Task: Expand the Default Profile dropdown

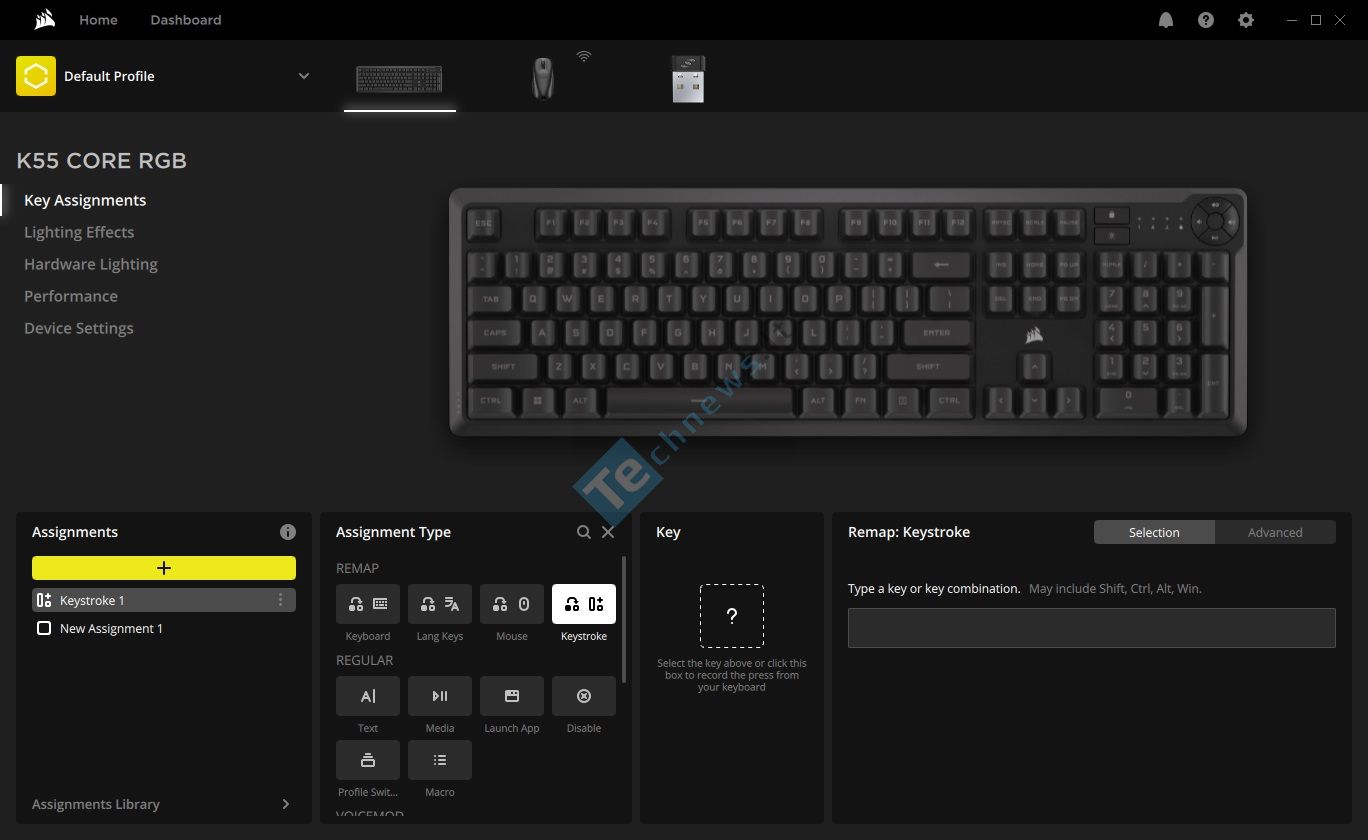Action: [x=304, y=76]
